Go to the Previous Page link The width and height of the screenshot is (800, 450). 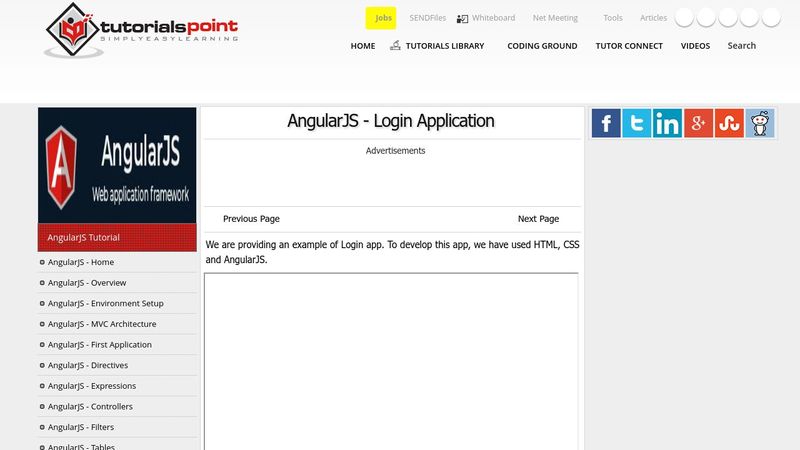click(x=251, y=219)
